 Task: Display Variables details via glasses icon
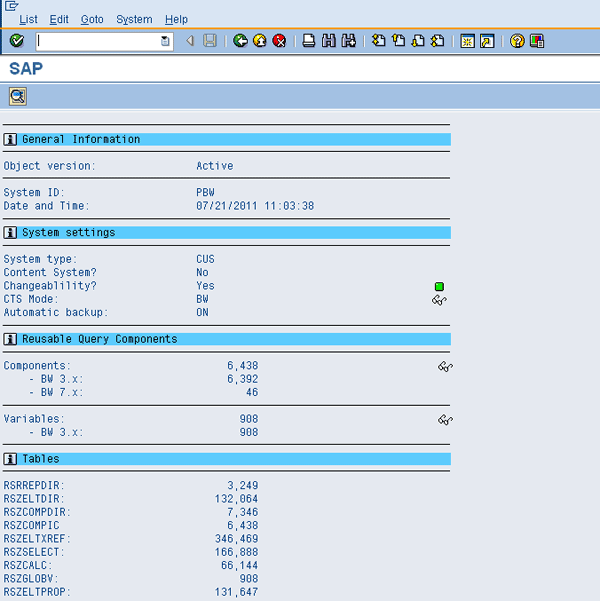[444, 420]
